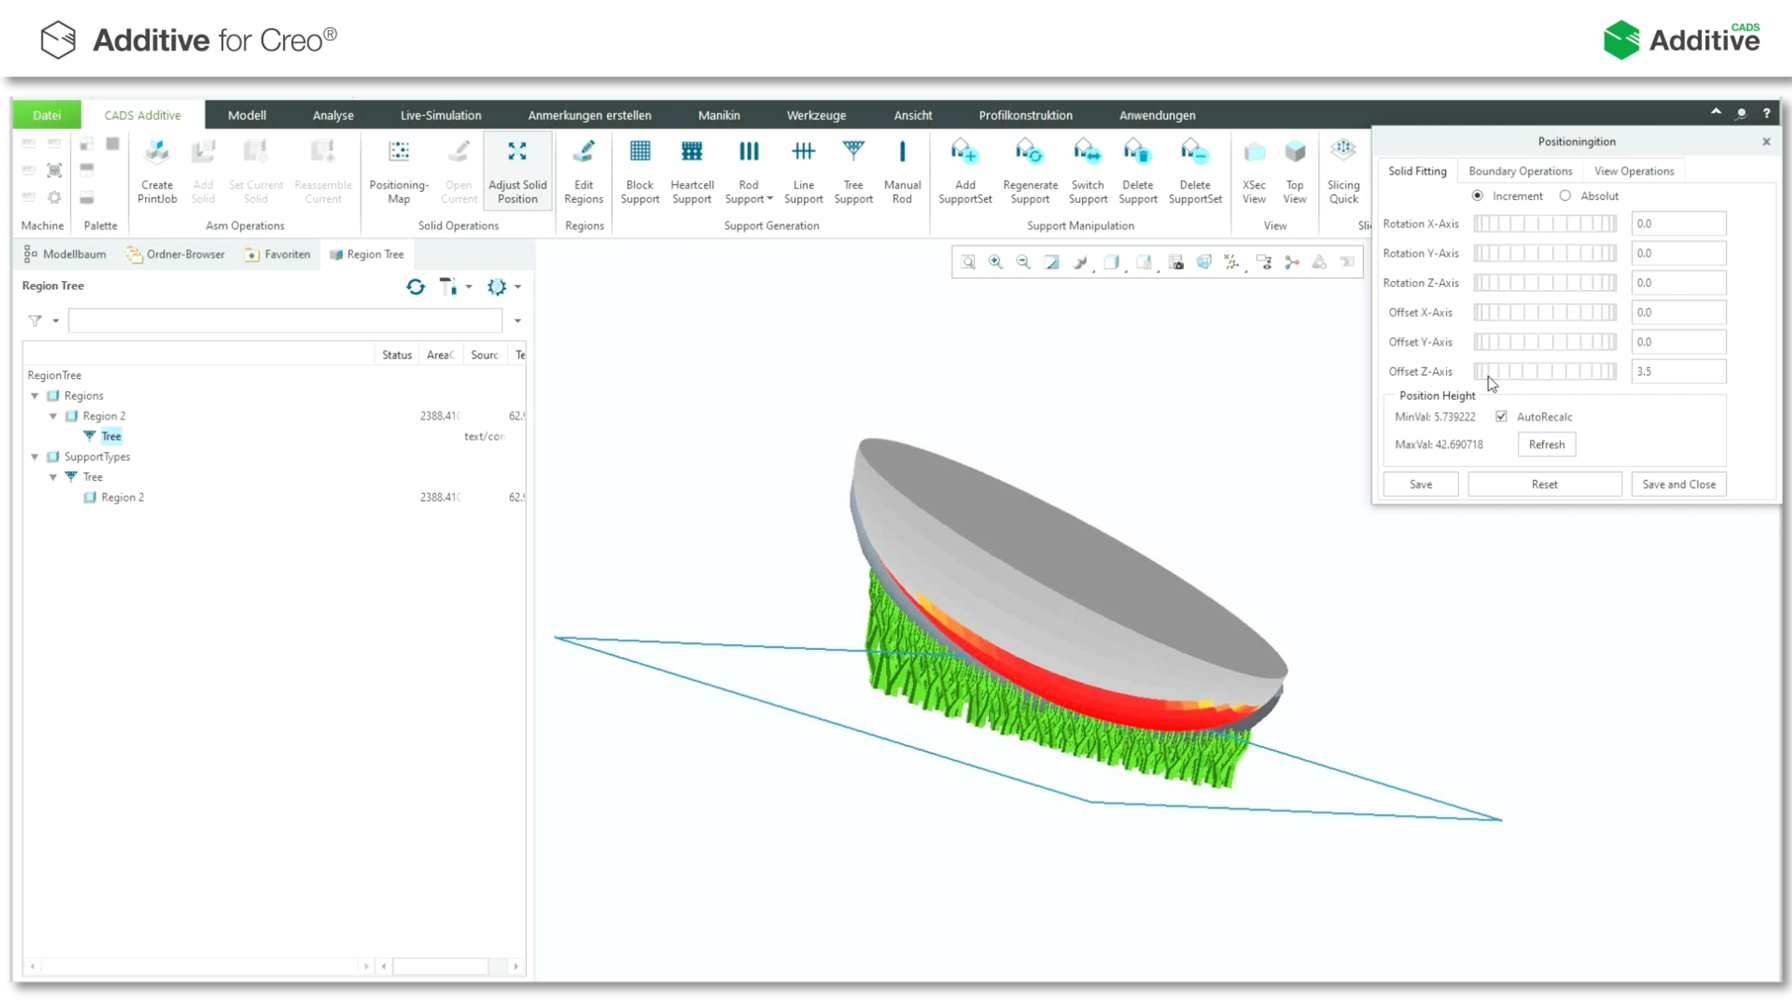Open the Analyse ribbon tab

(333, 115)
